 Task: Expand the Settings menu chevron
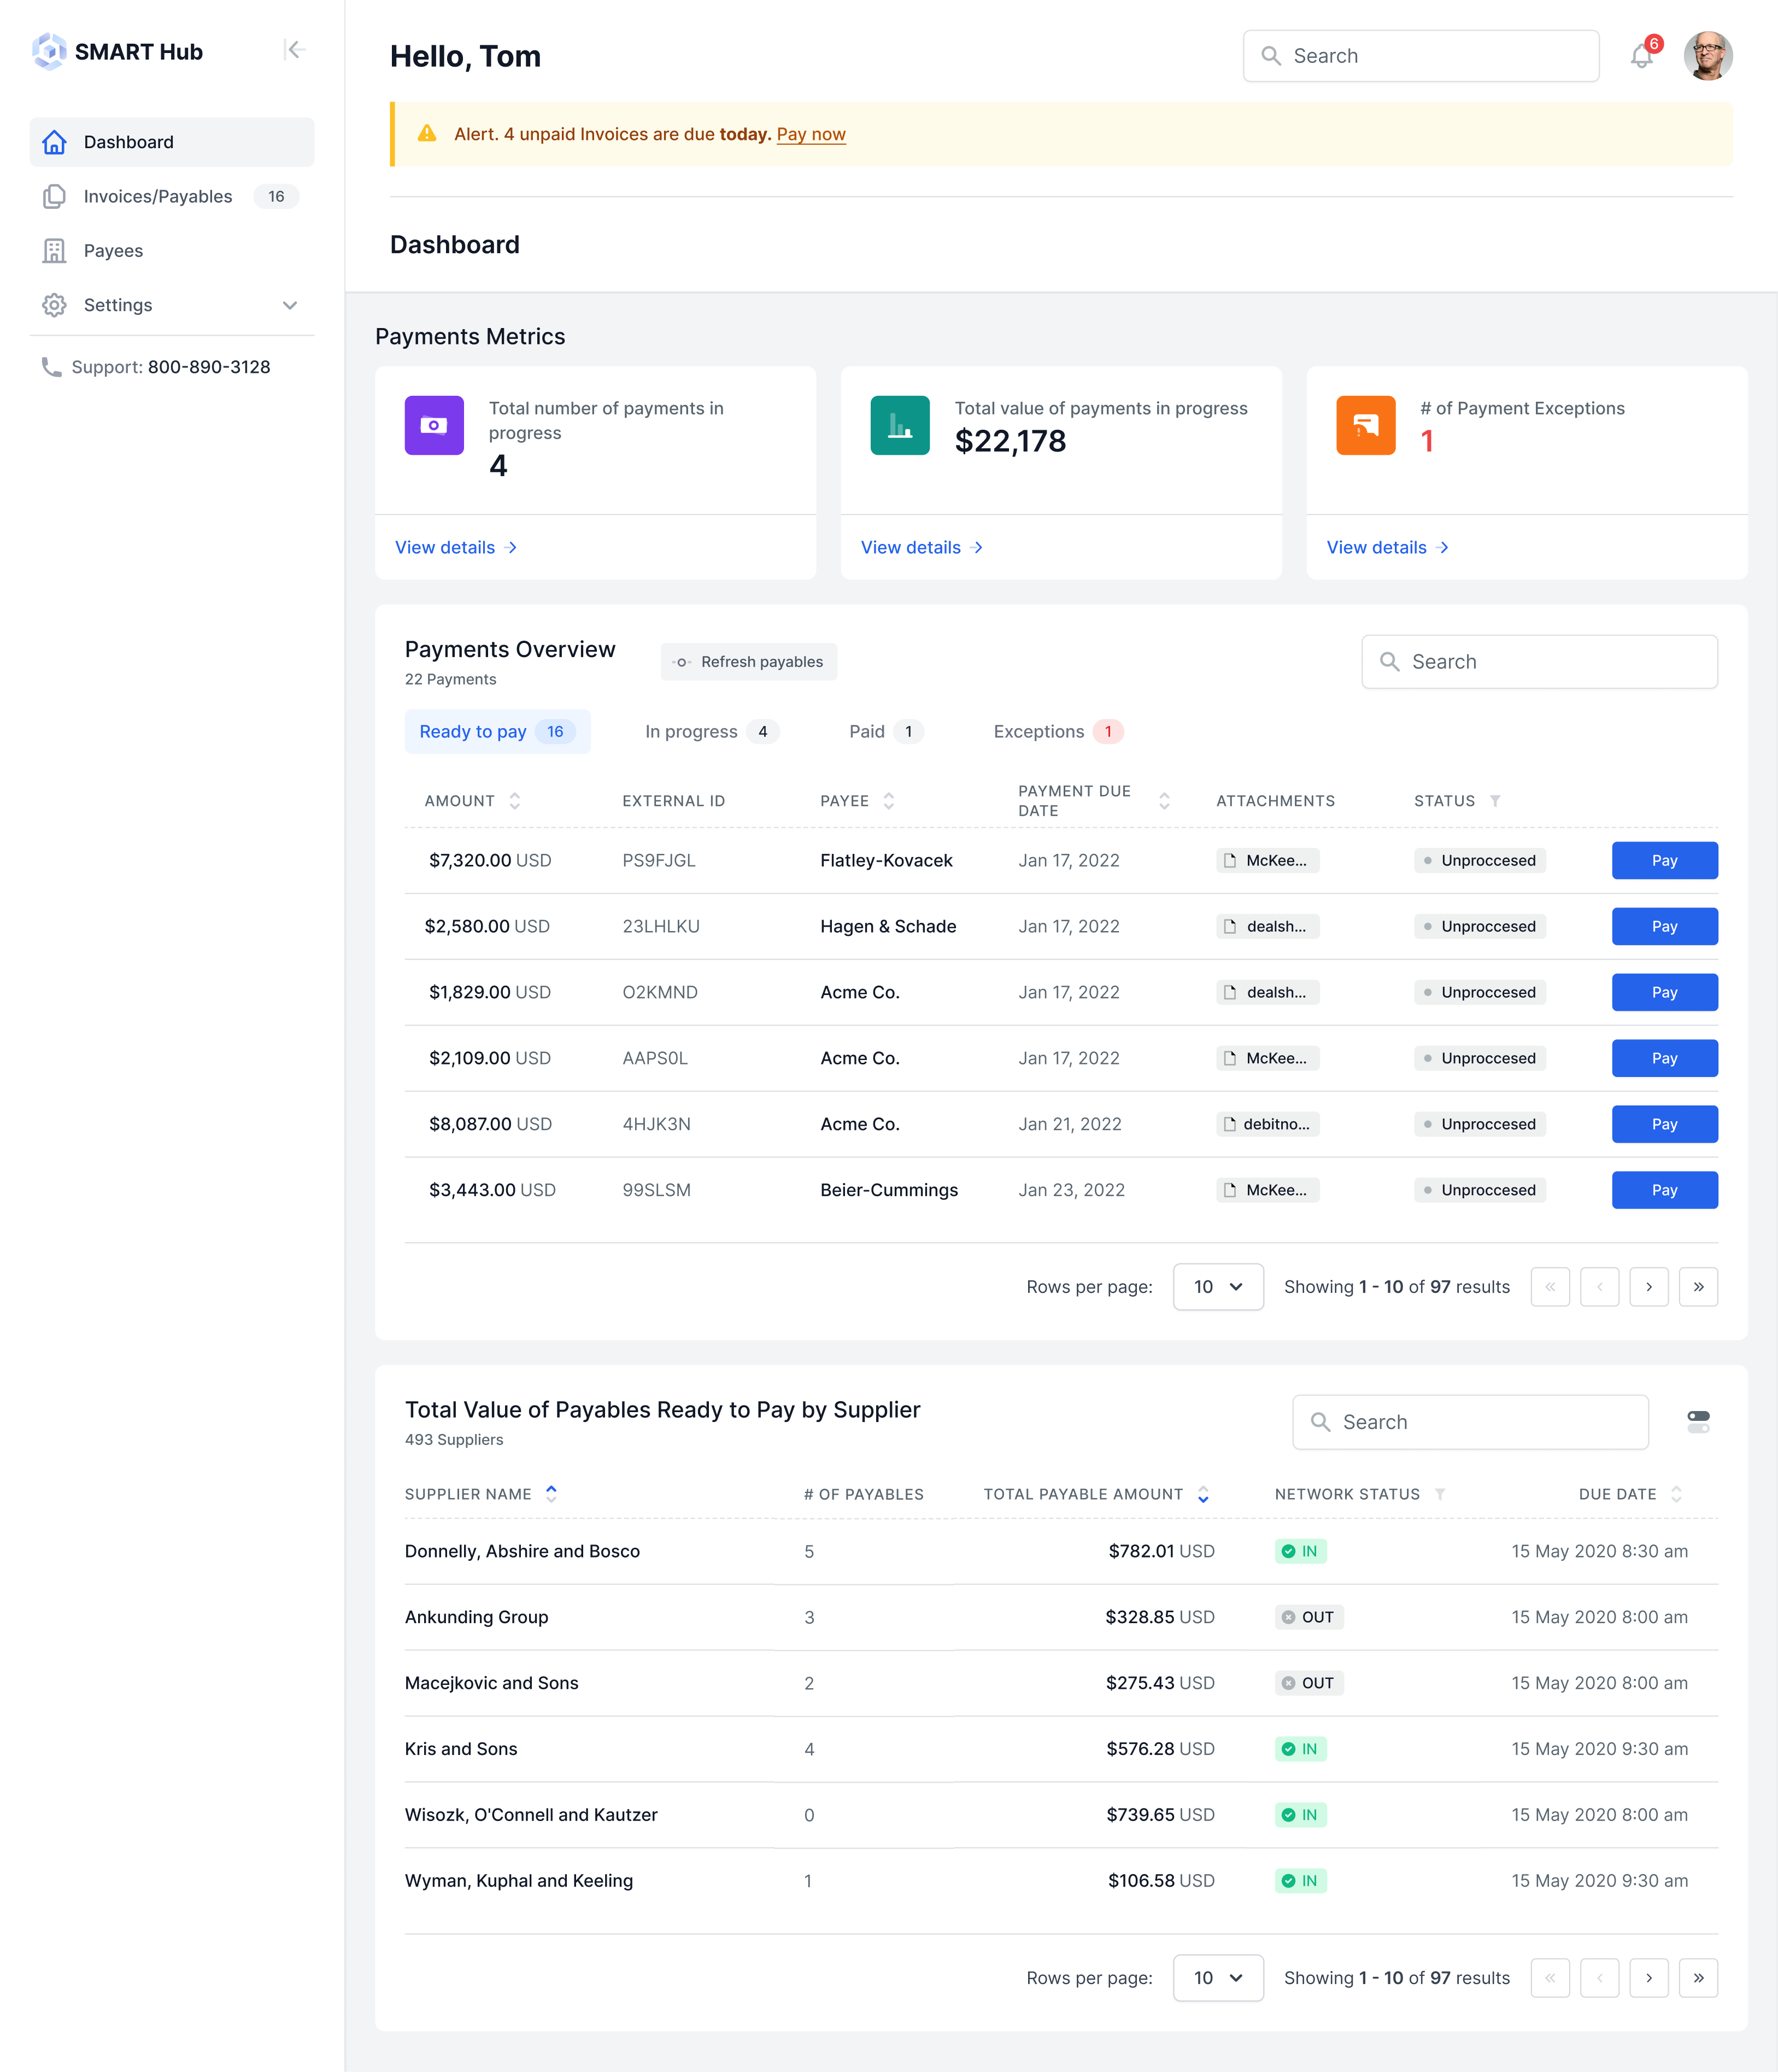click(x=290, y=305)
